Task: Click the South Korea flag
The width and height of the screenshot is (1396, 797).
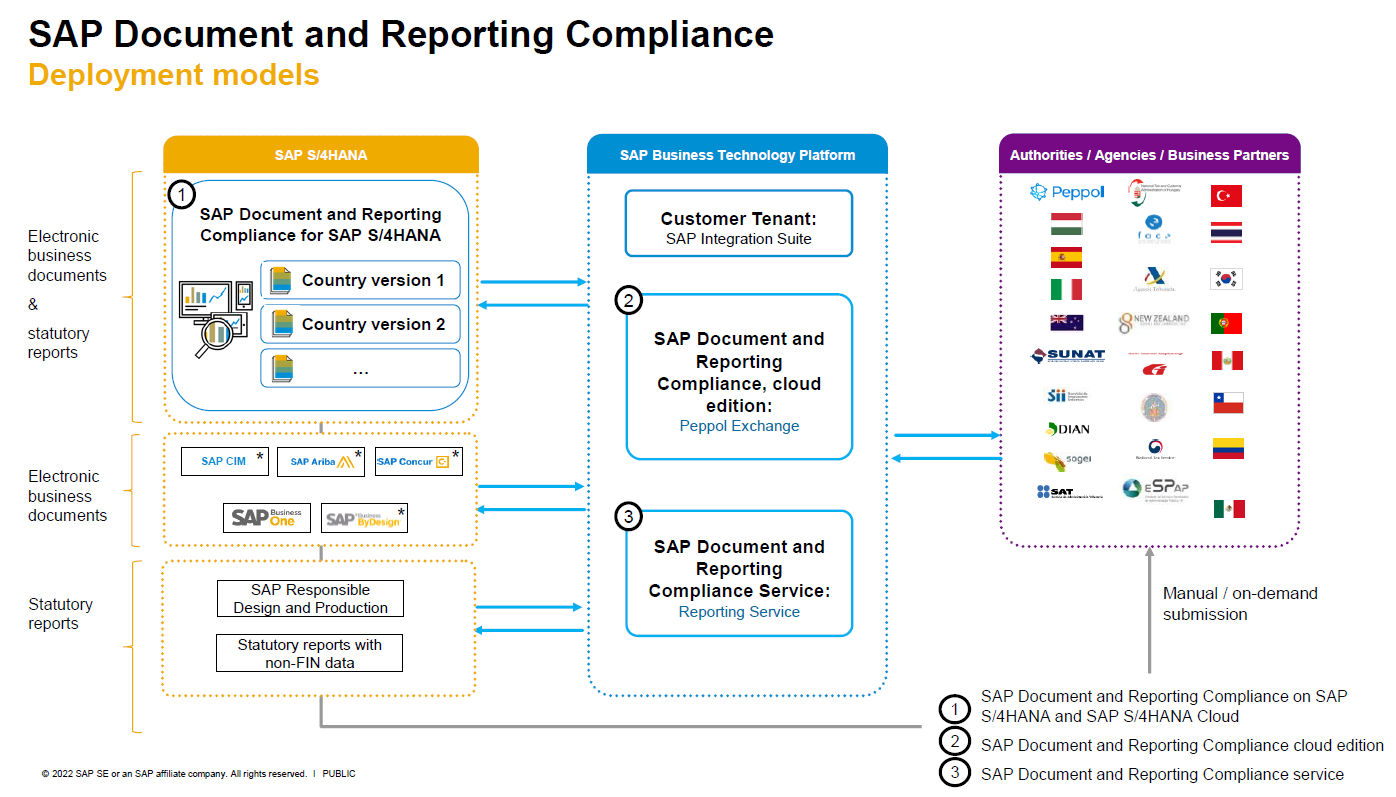Action: pos(1226,279)
